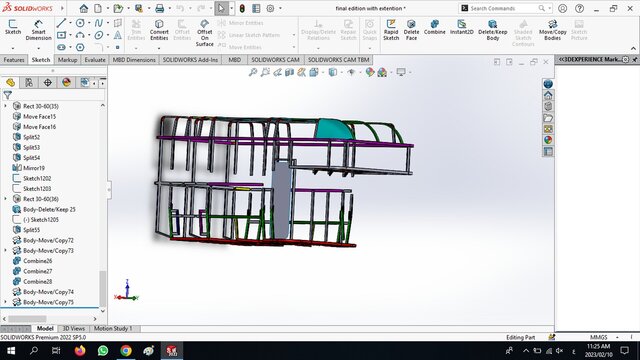Viewport: 640px width, 360px height.
Task: Open the Markup ribbon tab
Action: pos(67,60)
